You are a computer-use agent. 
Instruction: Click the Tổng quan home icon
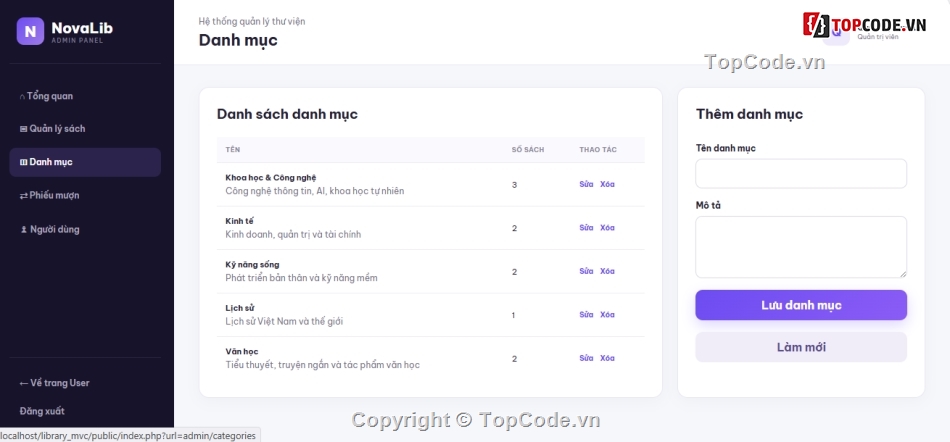pos(22,97)
